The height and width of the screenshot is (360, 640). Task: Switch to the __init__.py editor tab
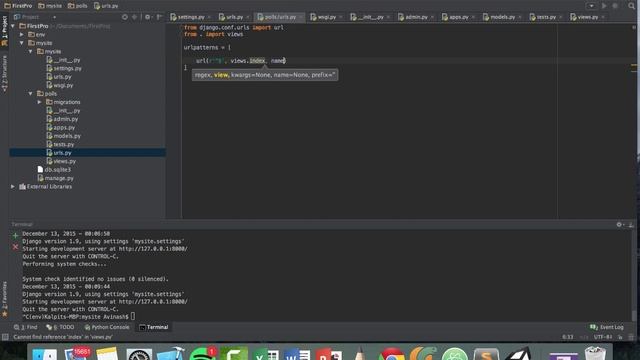[x=370, y=17]
